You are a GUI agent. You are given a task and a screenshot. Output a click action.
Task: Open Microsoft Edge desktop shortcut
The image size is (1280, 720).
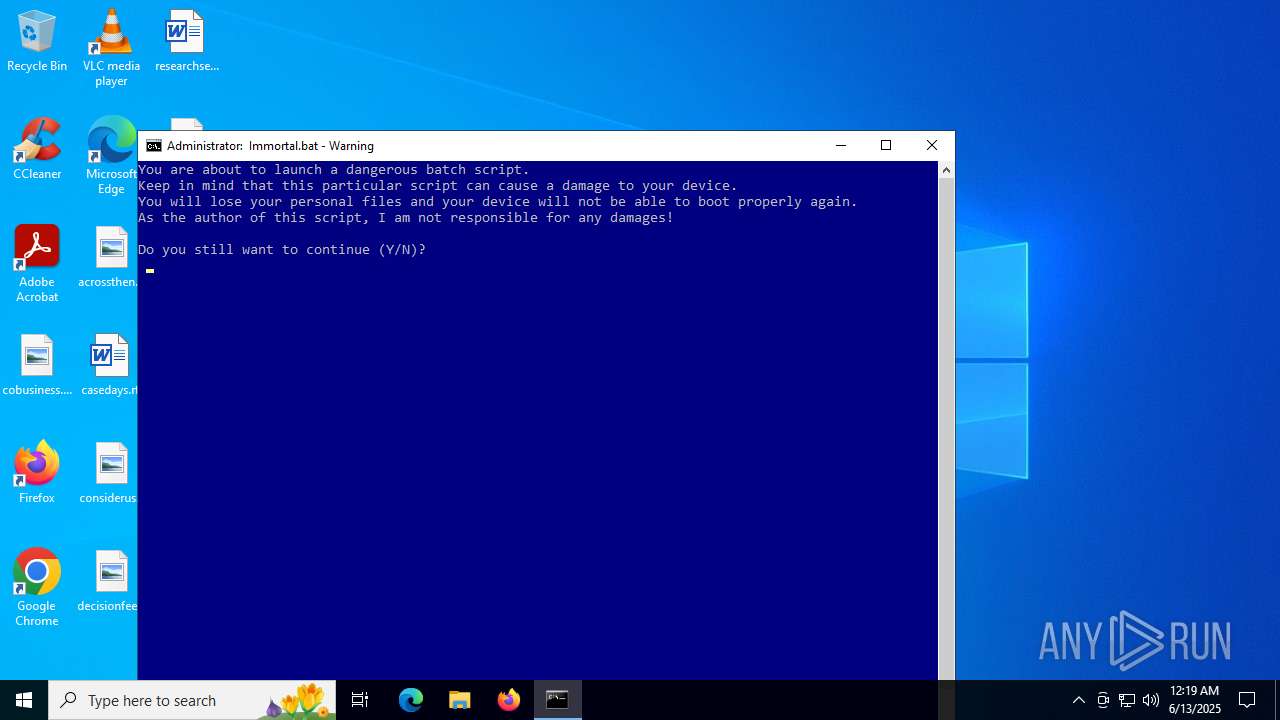(111, 156)
